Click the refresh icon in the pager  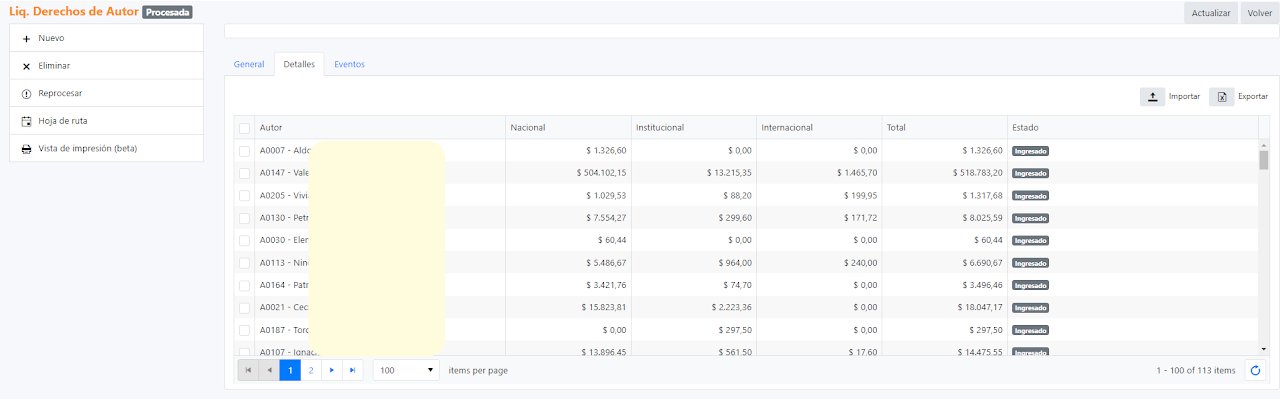1255,370
